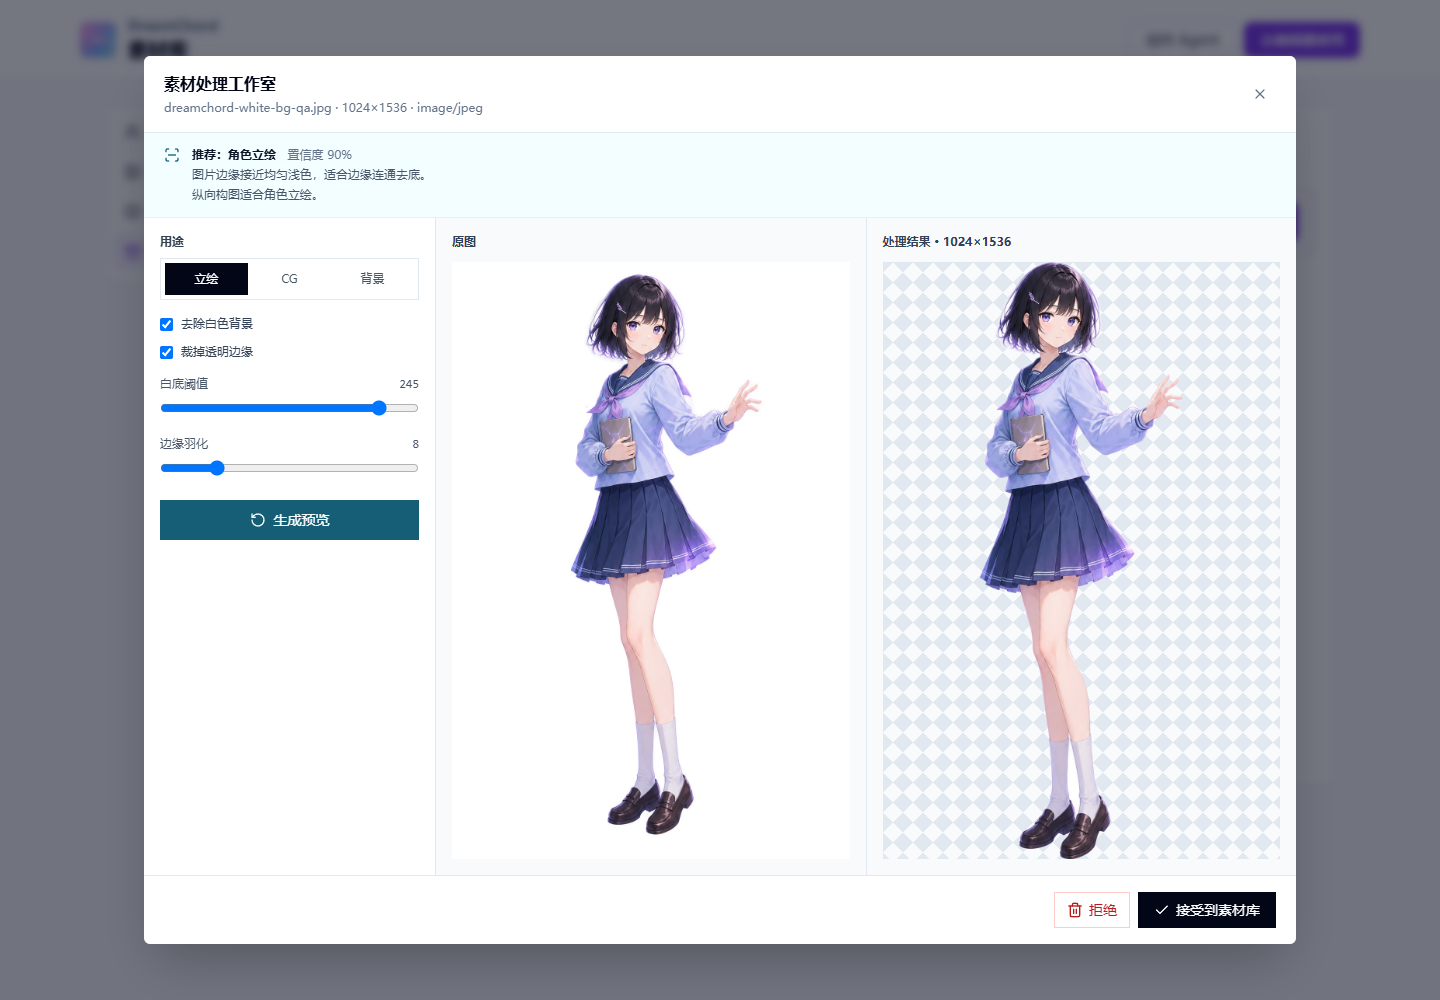Toggle the 去除白色背景 checkbox
Image resolution: width=1440 pixels, height=1000 pixels.
click(167, 324)
